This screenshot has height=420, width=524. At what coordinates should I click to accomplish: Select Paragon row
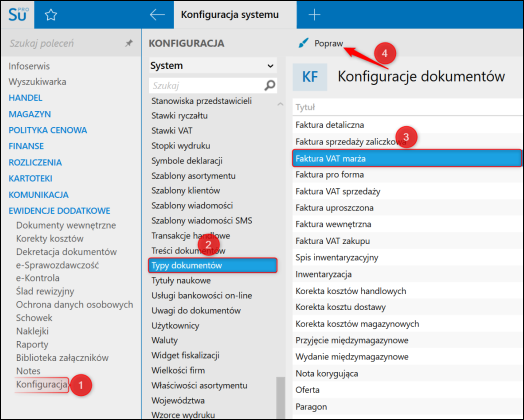click(x=408, y=407)
